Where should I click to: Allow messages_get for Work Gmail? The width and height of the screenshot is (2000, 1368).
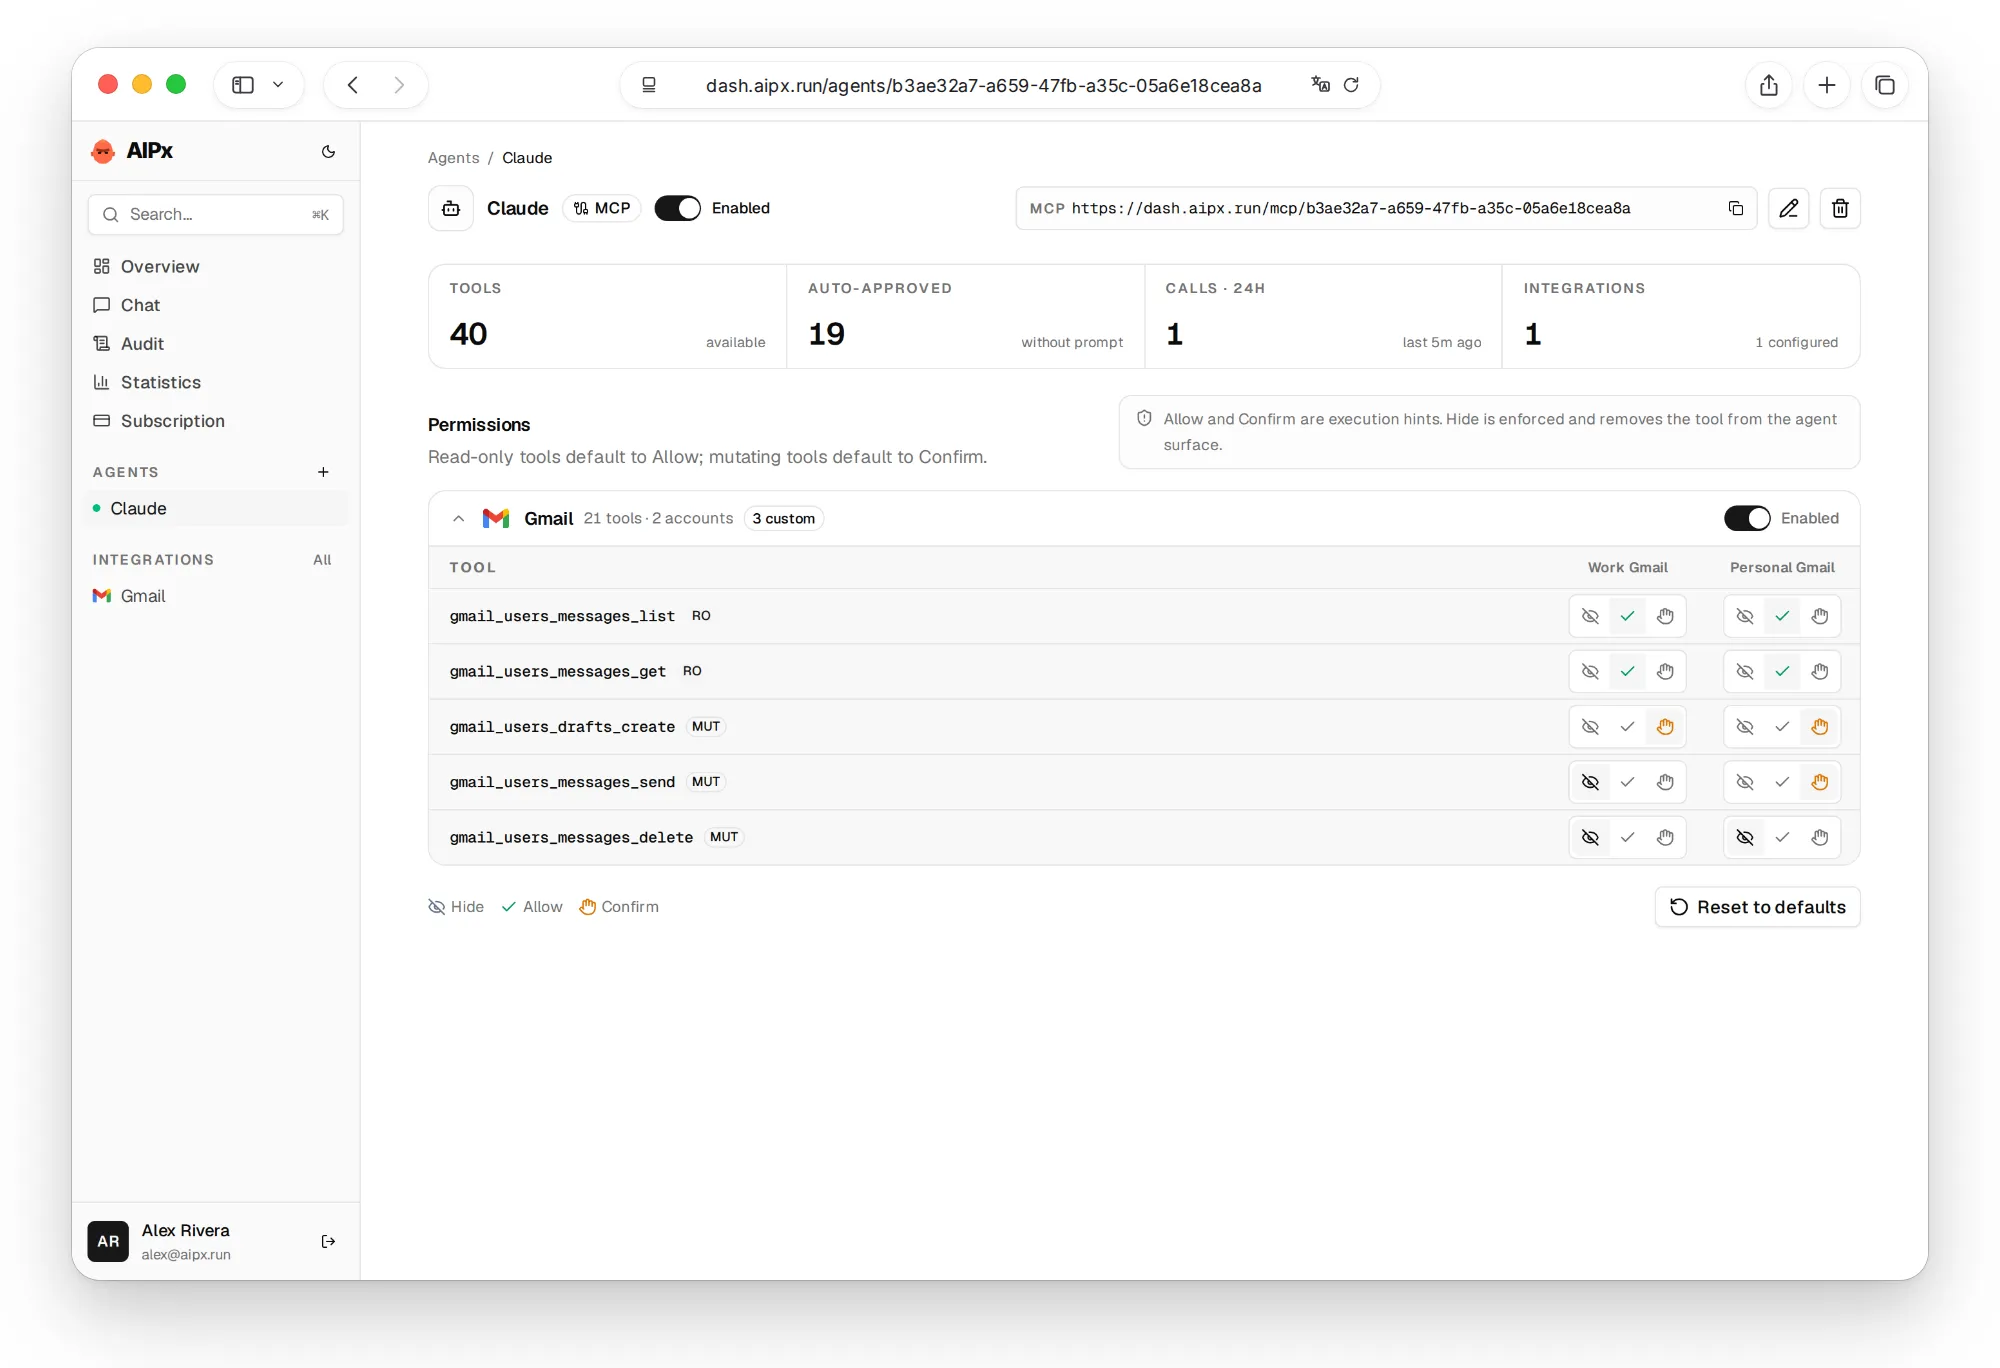(1627, 671)
